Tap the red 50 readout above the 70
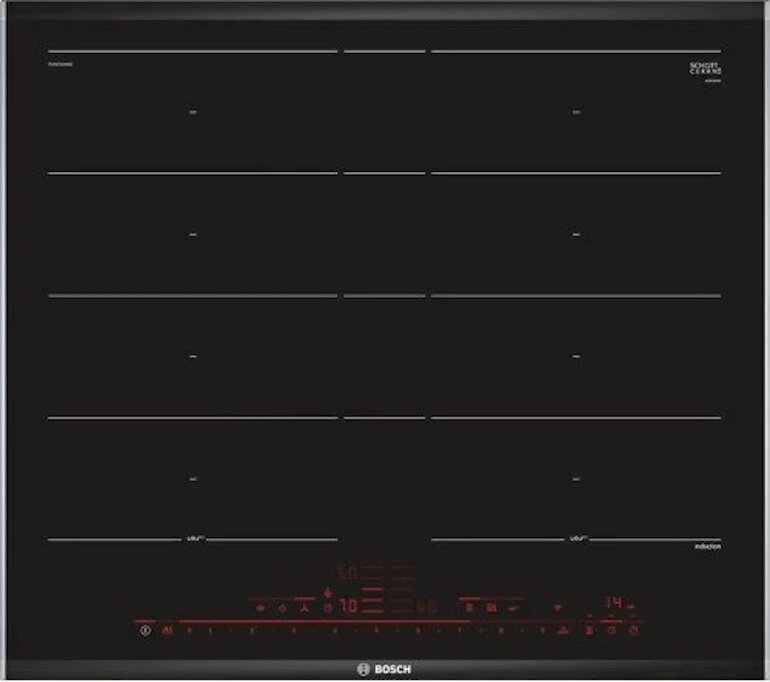The height and width of the screenshot is (682, 770). [346, 574]
